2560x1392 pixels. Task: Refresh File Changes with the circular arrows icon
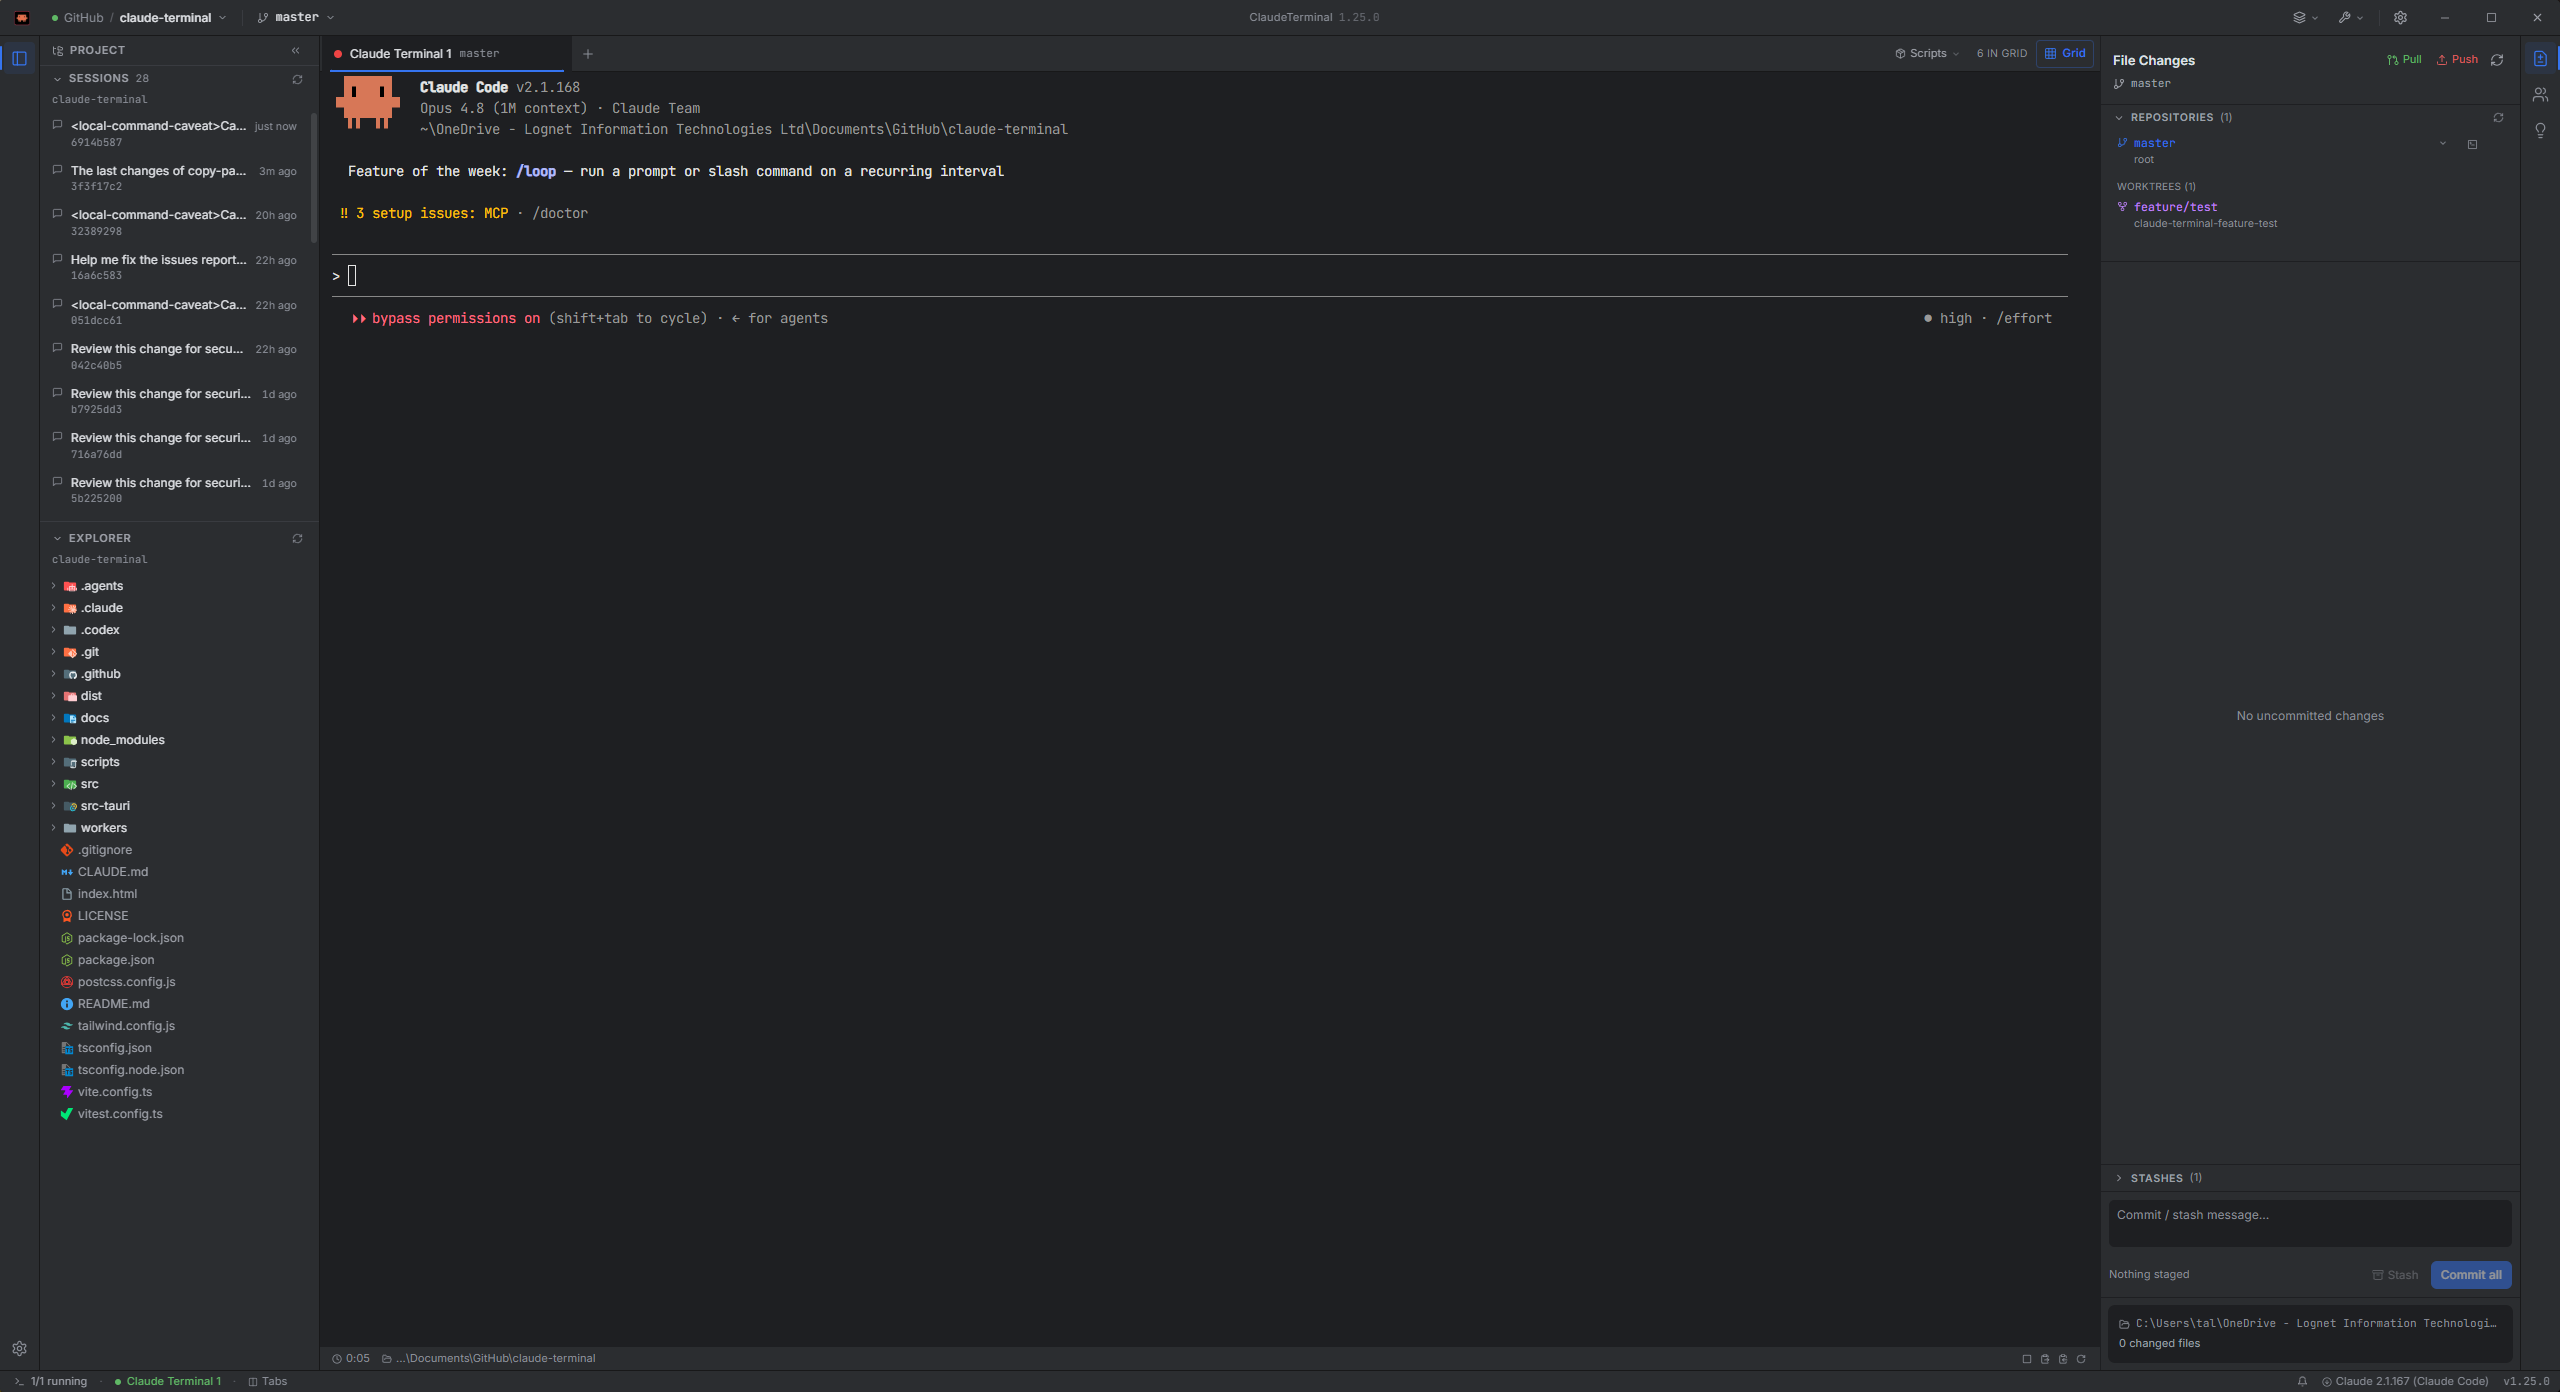2497,60
